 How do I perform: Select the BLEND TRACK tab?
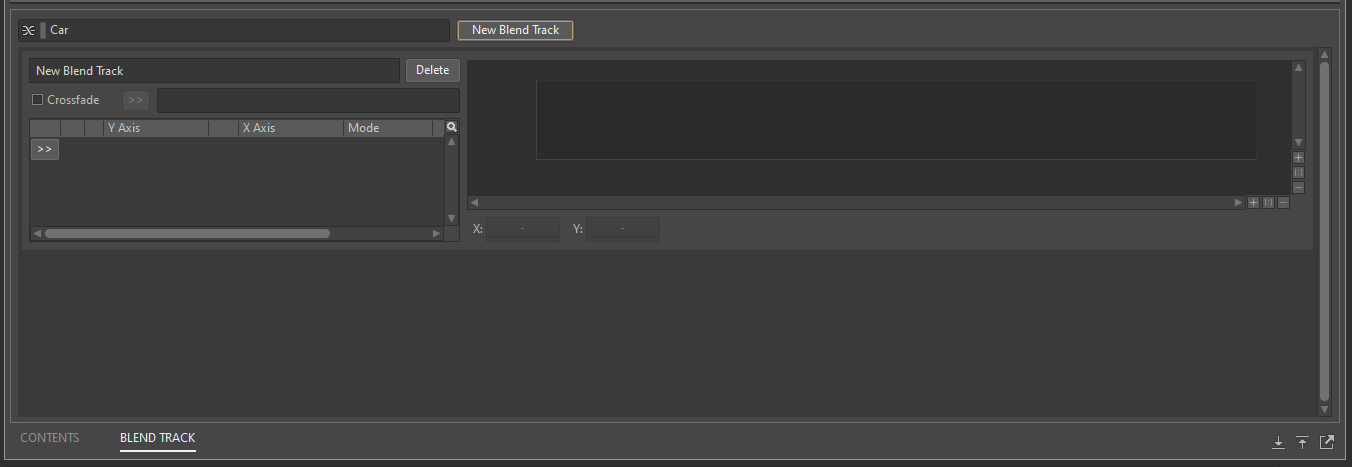point(158,438)
